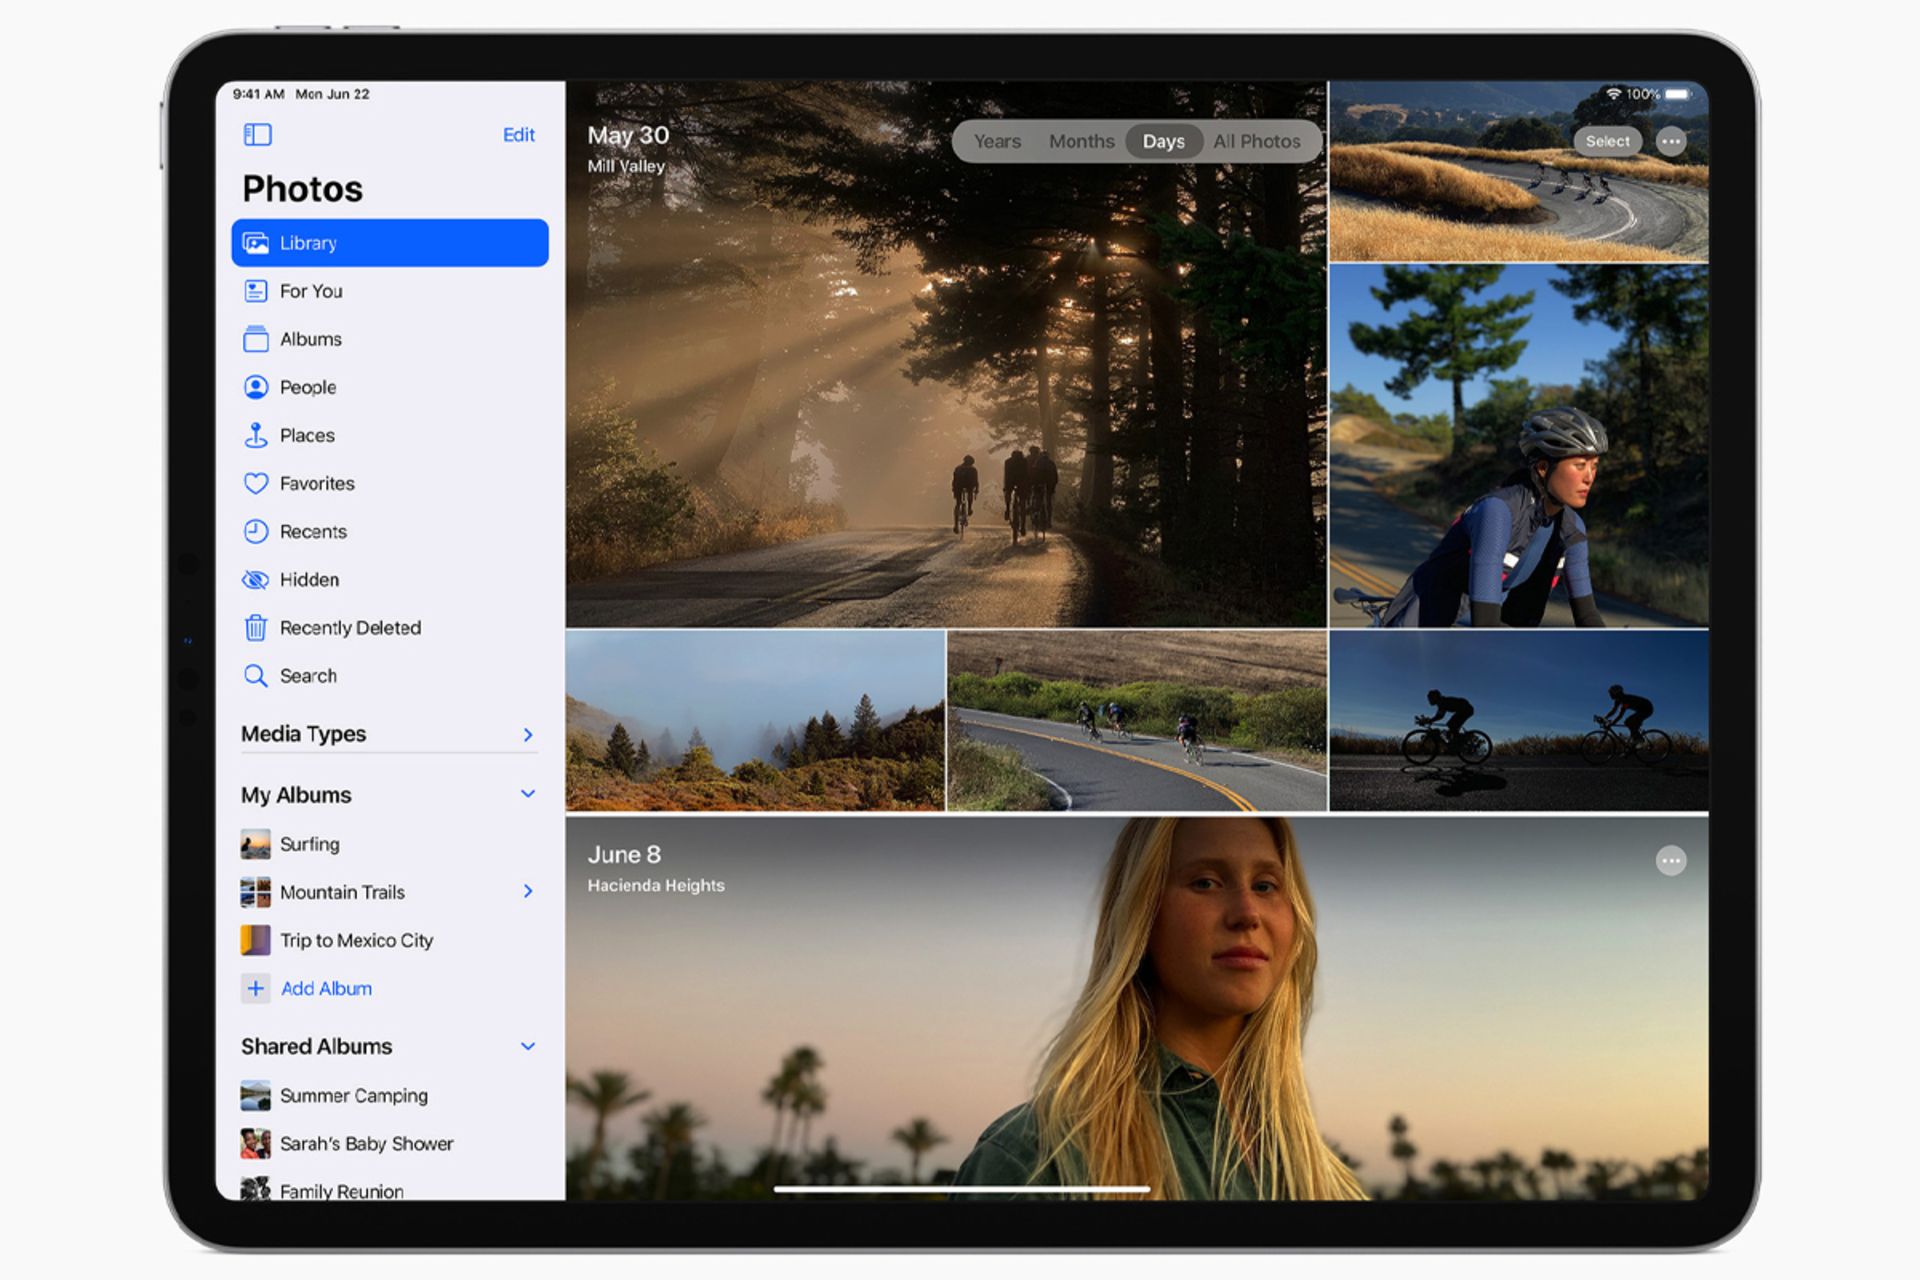1920x1280 pixels.
Task: Collapse the My Albums section
Action: pyautogui.click(x=528, y=793)
